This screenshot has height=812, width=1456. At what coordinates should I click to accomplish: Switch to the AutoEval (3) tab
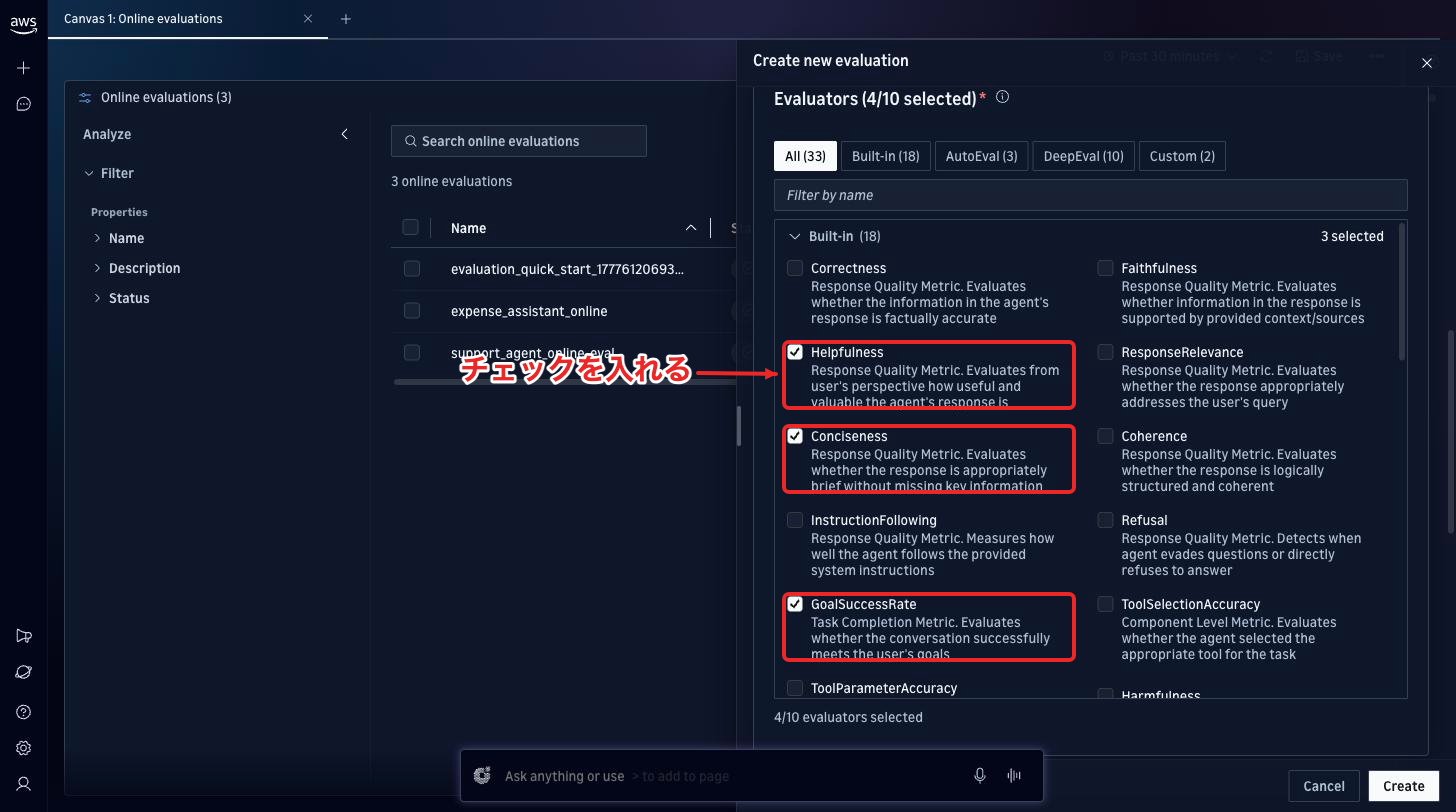point(981,156)
